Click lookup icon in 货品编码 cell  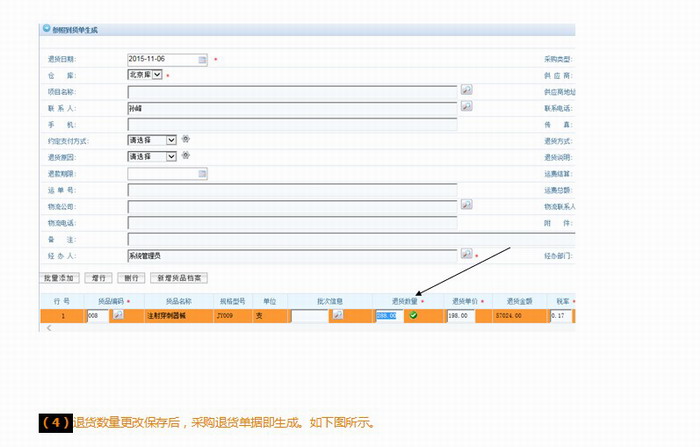tap(118, 315)
